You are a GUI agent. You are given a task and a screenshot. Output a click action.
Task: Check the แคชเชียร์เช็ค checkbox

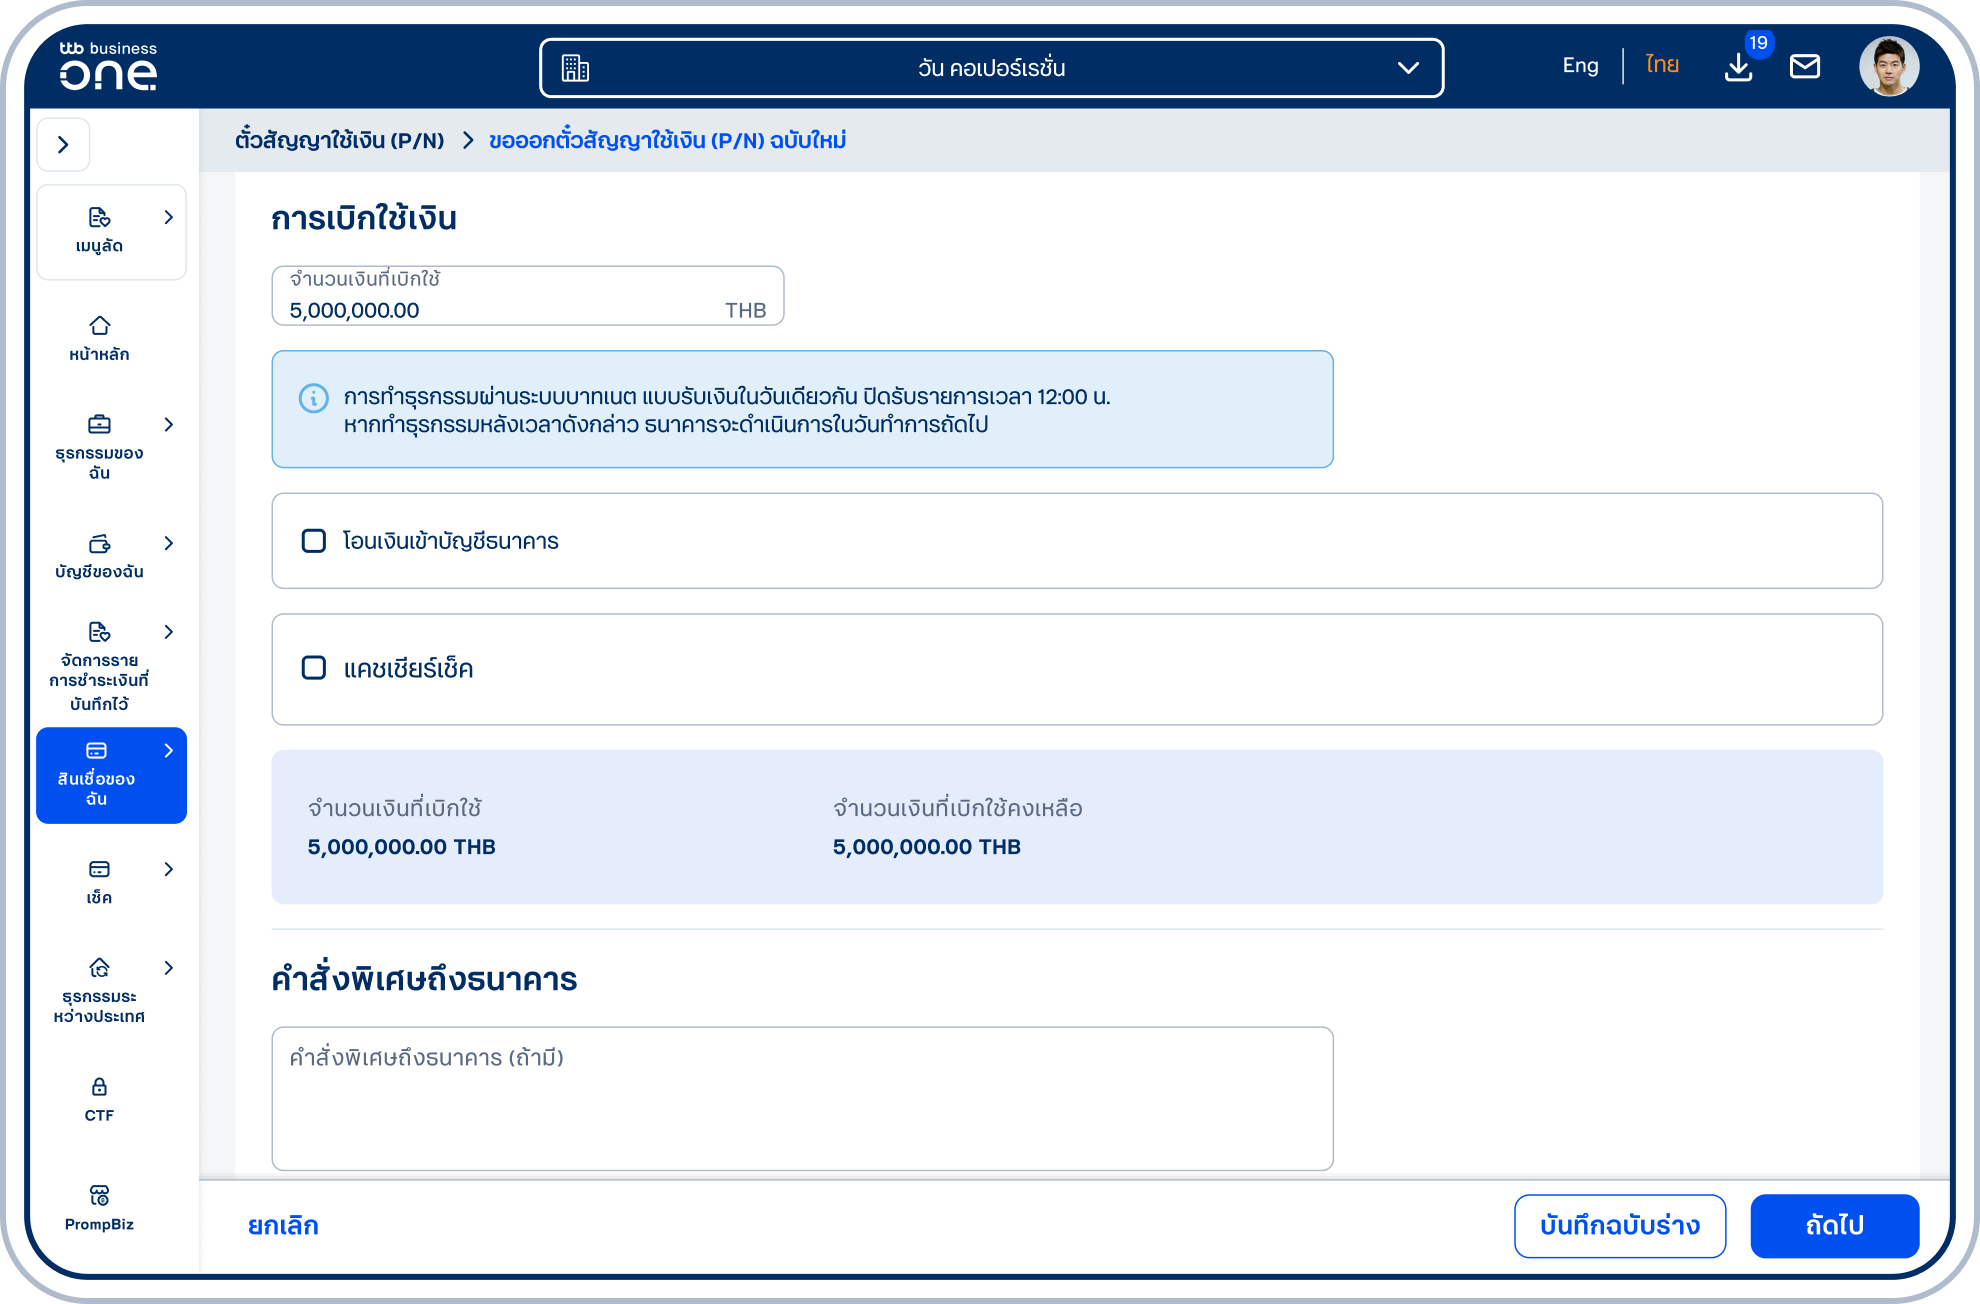(x=314, y=668)
